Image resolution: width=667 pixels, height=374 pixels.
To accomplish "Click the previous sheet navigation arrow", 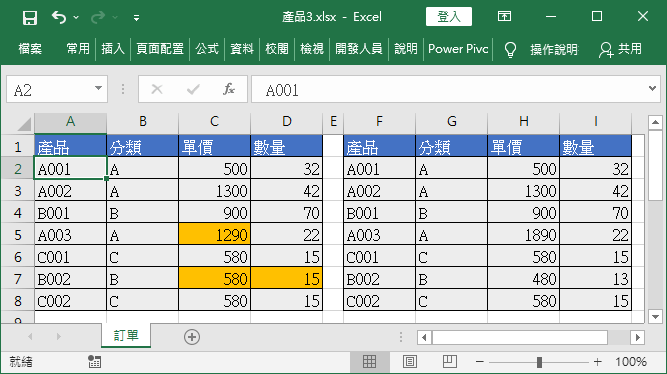I will coord(30,337).
